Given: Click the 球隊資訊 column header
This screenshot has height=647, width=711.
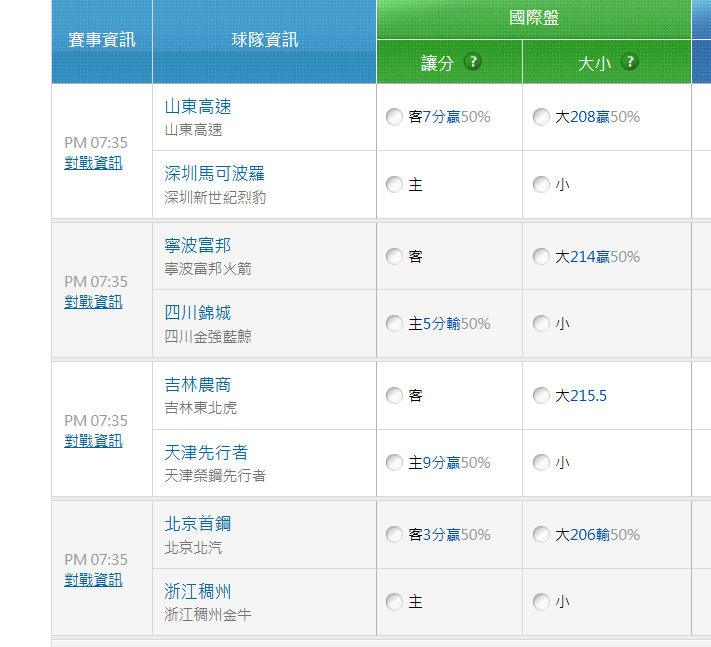Looking at the screenshot, I should click(264, 41).
